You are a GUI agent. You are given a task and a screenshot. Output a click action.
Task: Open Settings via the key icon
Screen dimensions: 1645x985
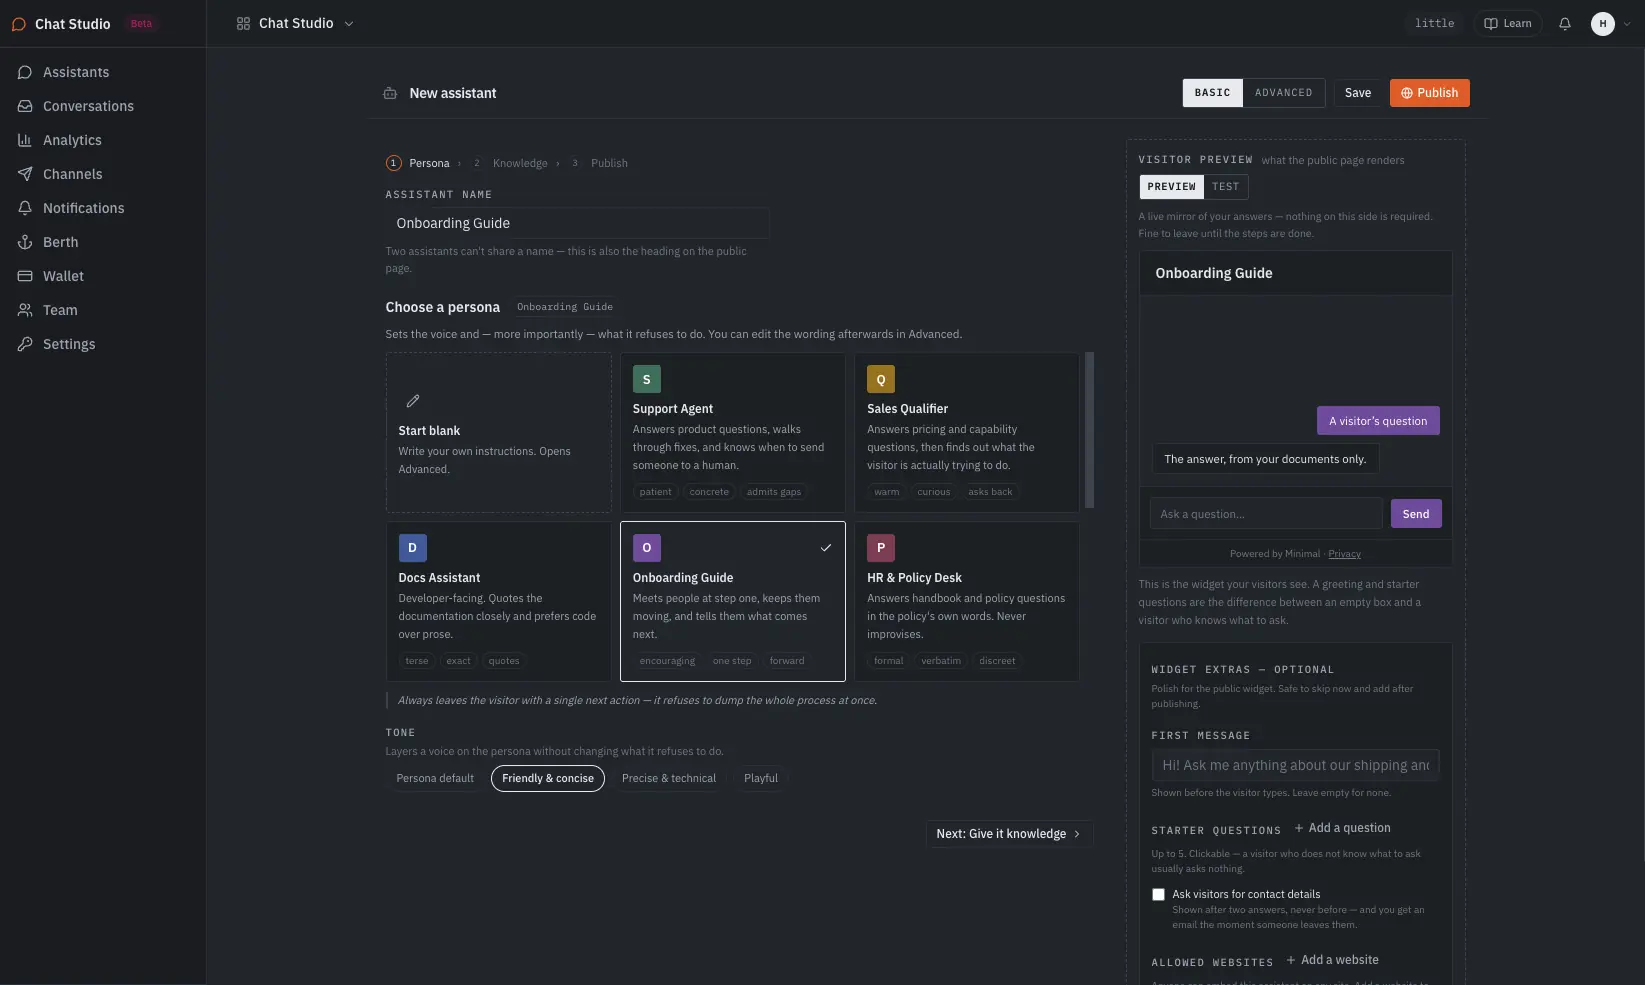point(25,344)
